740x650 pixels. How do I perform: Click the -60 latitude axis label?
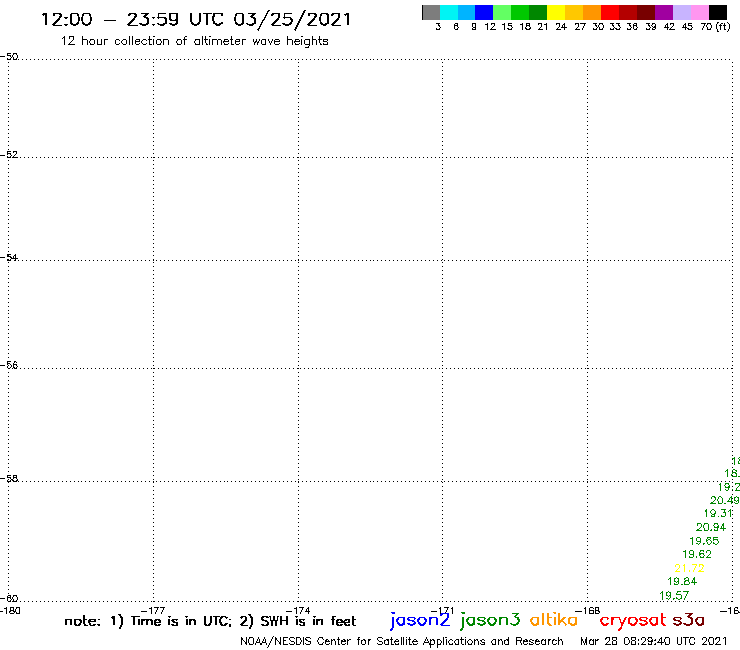click(9, 599)
